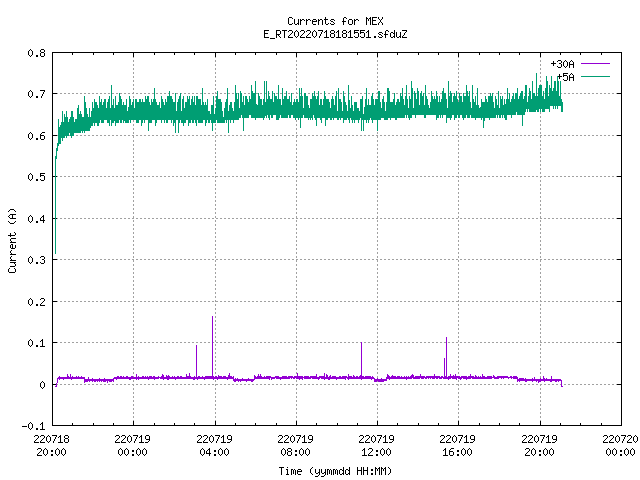Click the +5A legend label
The height and width of the screenshot is (480, 640).
pos(566,77)
